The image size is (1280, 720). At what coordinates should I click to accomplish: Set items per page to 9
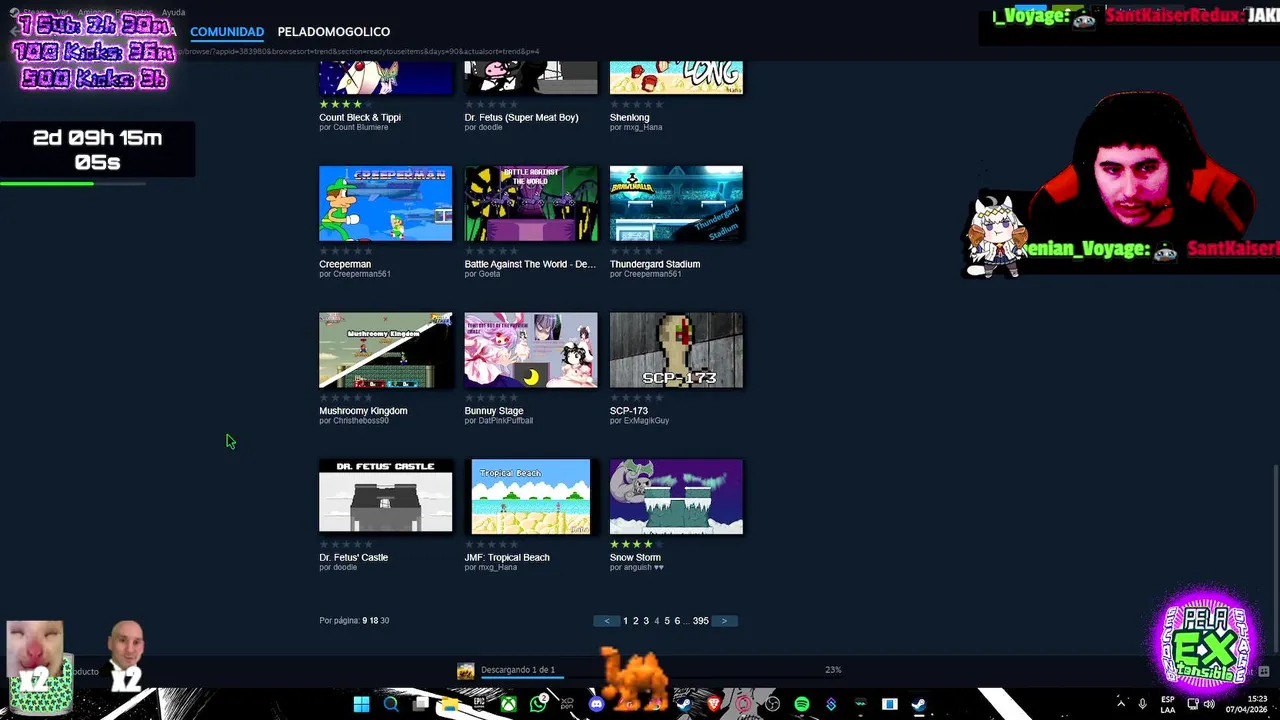365,621
